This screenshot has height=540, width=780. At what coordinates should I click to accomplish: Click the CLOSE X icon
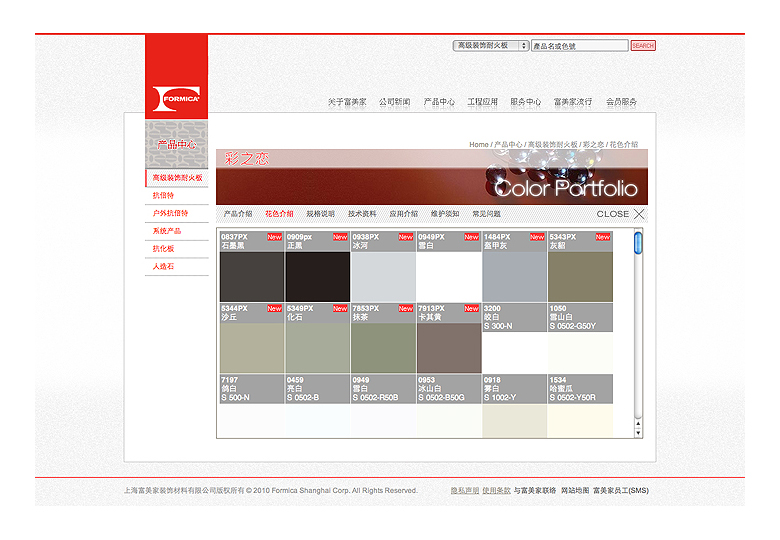(x=639, y=214)
